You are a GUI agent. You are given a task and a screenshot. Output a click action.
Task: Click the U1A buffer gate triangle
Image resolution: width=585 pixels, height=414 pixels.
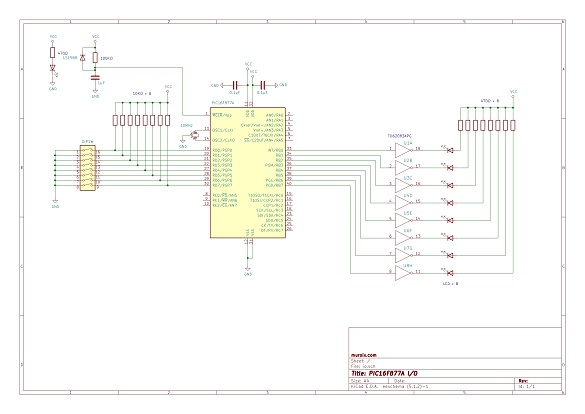click(403, 150)
